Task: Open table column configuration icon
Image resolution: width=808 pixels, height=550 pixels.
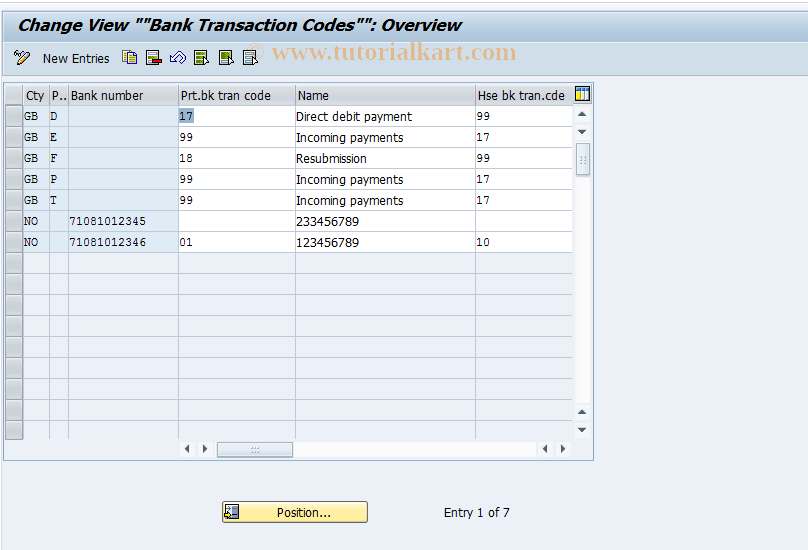Action: (582, 94)
